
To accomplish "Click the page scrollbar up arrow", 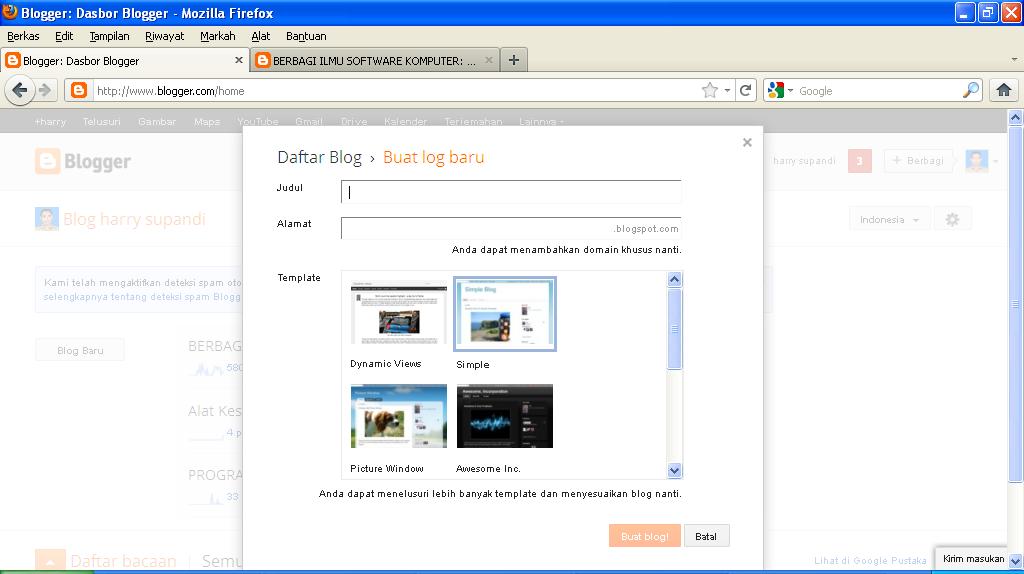I will click(x=1015, y=118).
